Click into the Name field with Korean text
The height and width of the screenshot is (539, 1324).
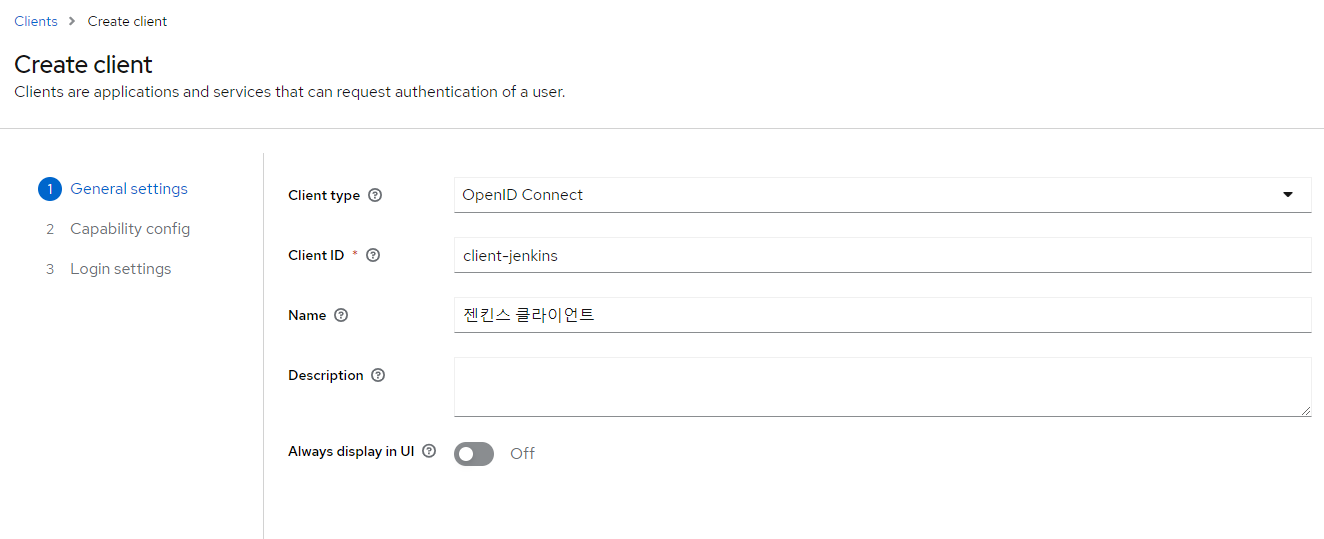[882, 315]
